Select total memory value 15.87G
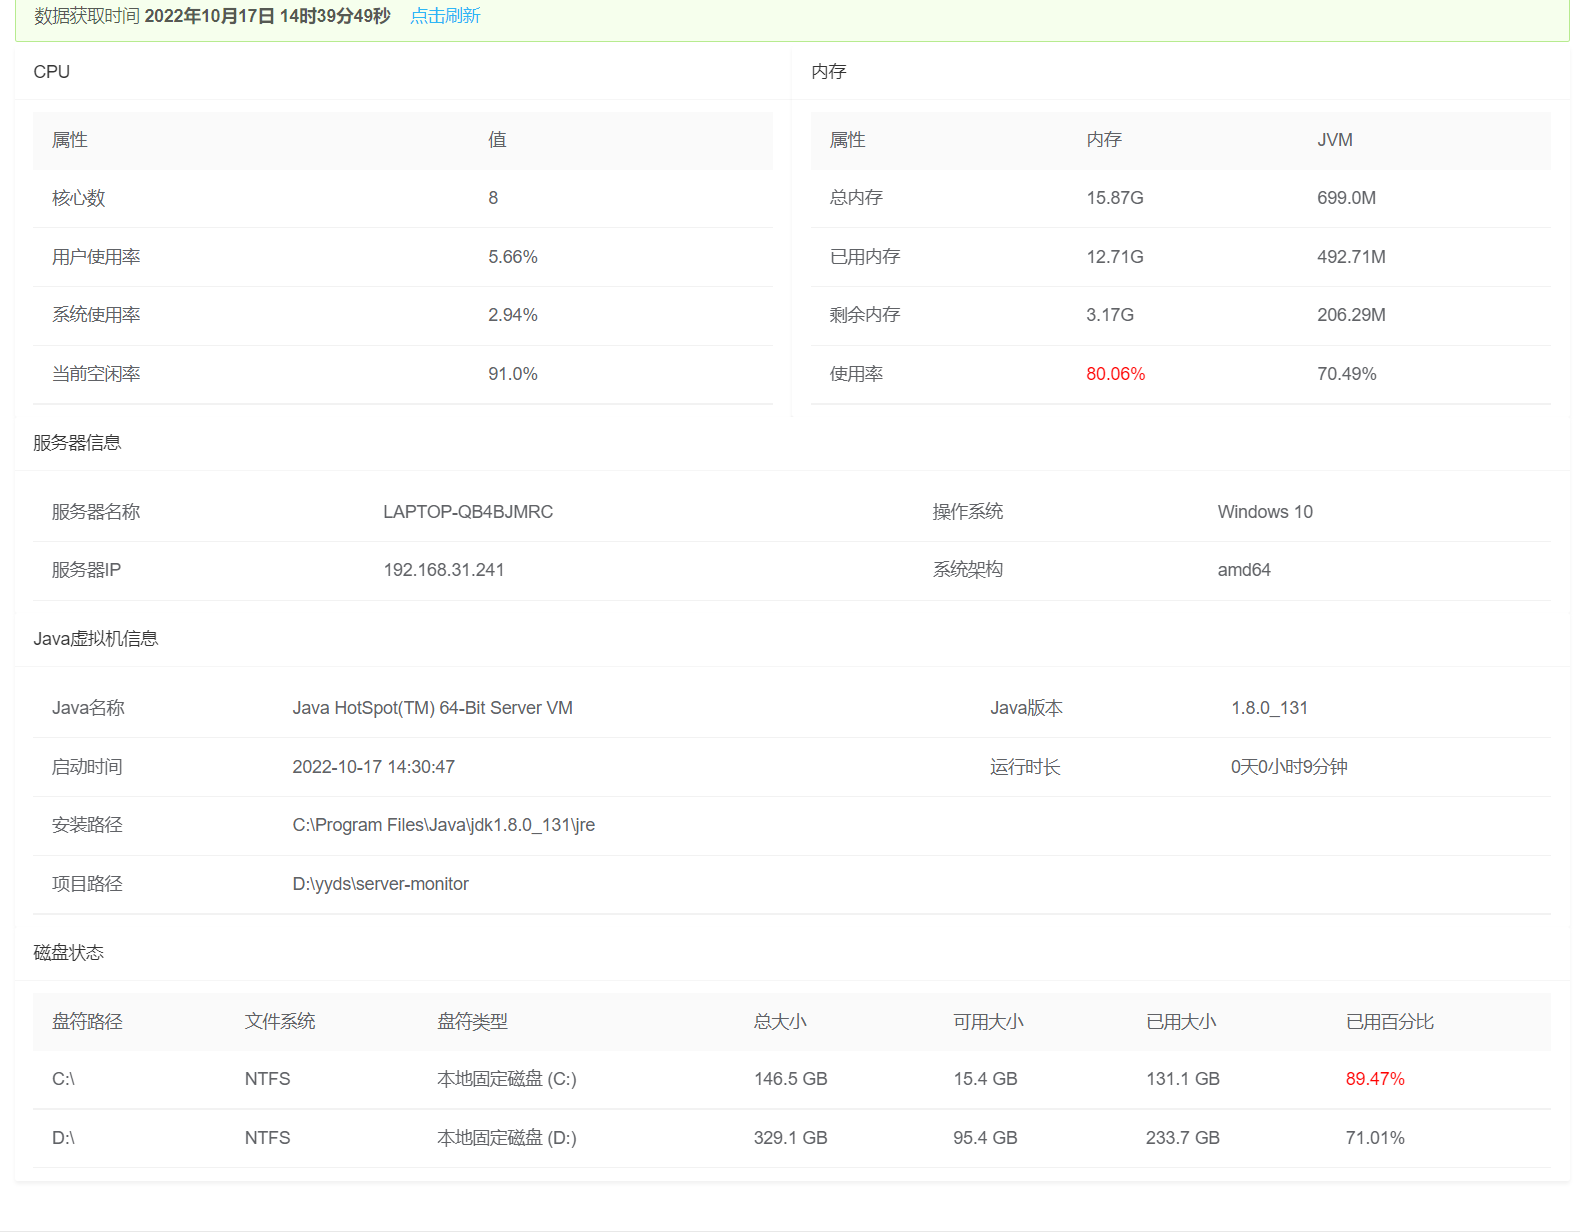 [1115, 198]
